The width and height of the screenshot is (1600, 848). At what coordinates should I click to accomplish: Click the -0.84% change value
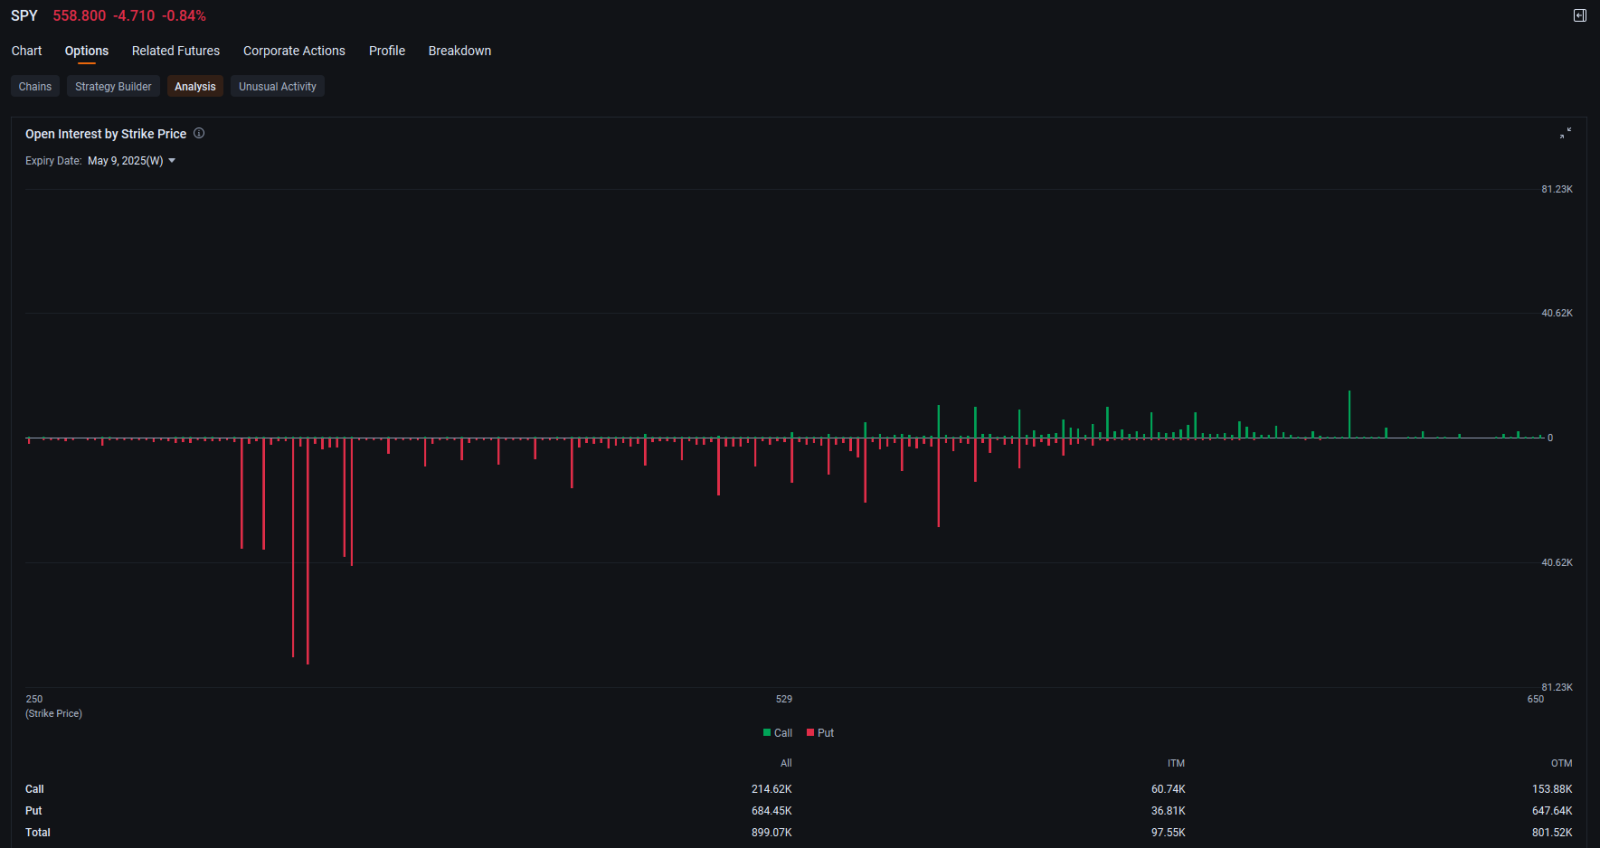point(184,16)
